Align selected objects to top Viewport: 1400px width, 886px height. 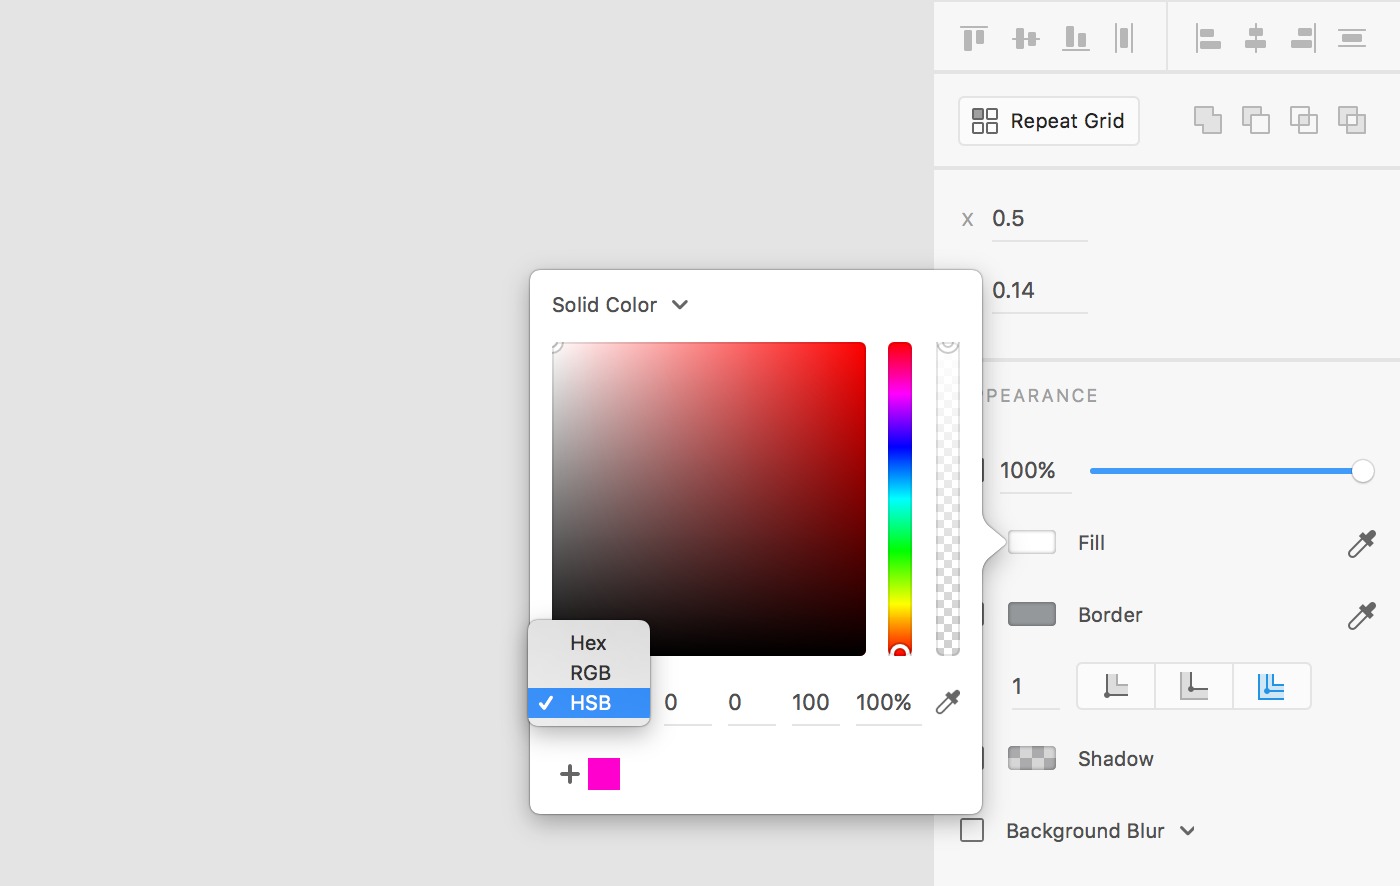tap(974, 38)
